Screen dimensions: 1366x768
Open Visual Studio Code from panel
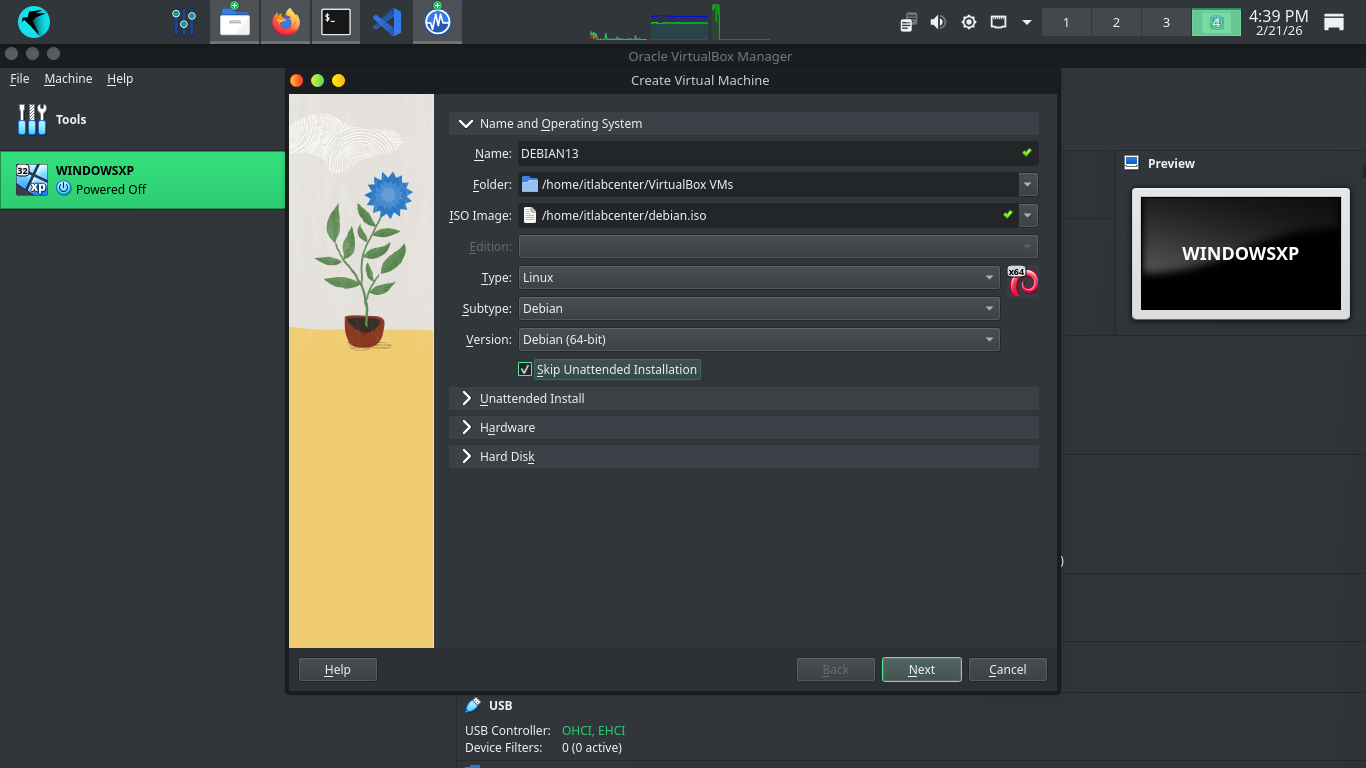coord(387,21)
